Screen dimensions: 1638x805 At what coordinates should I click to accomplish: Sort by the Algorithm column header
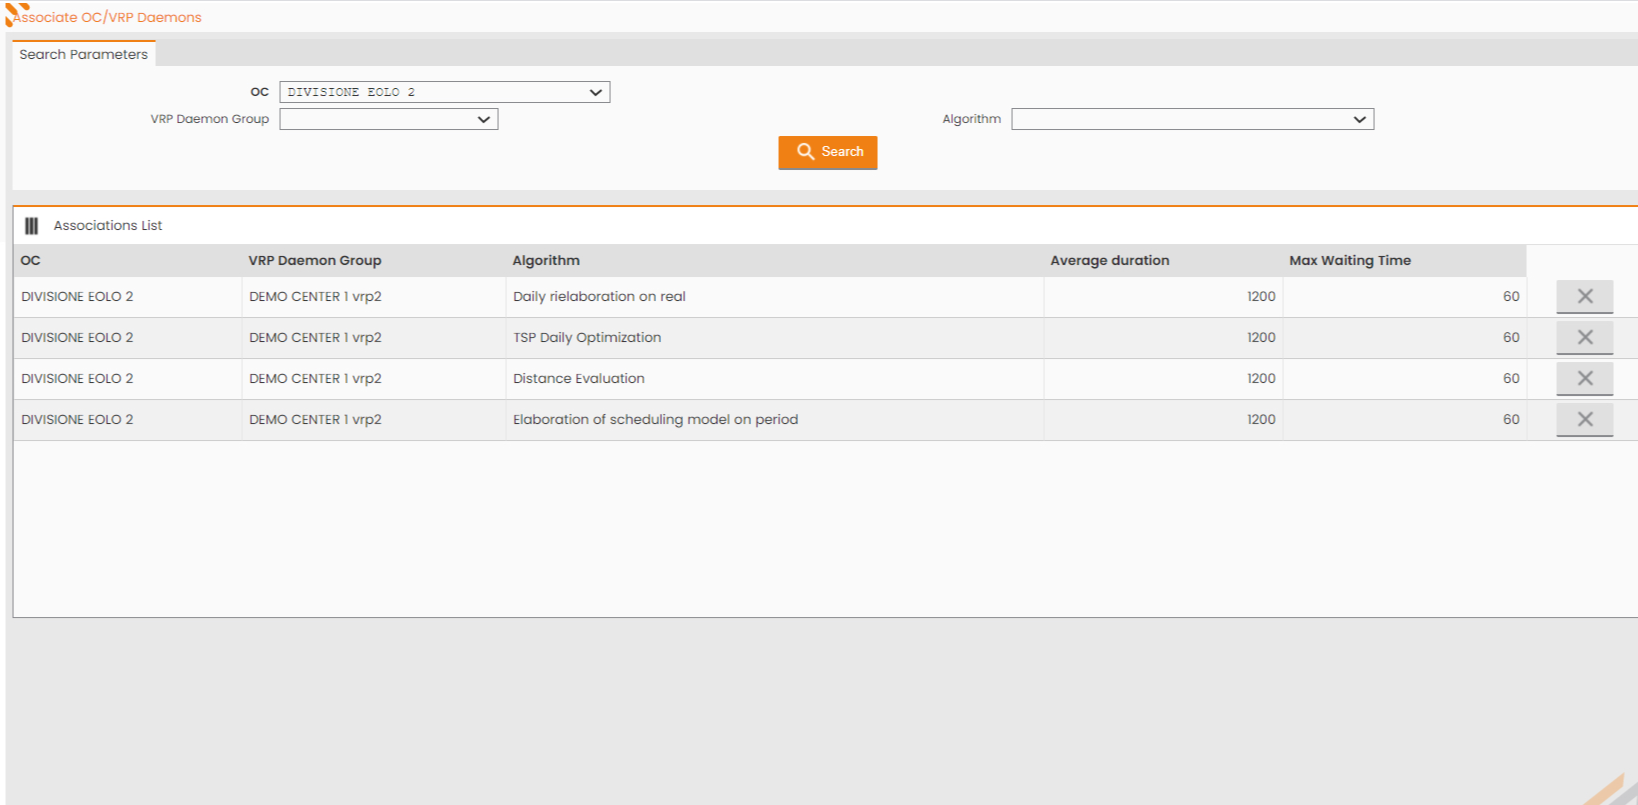tap(775, 260)
